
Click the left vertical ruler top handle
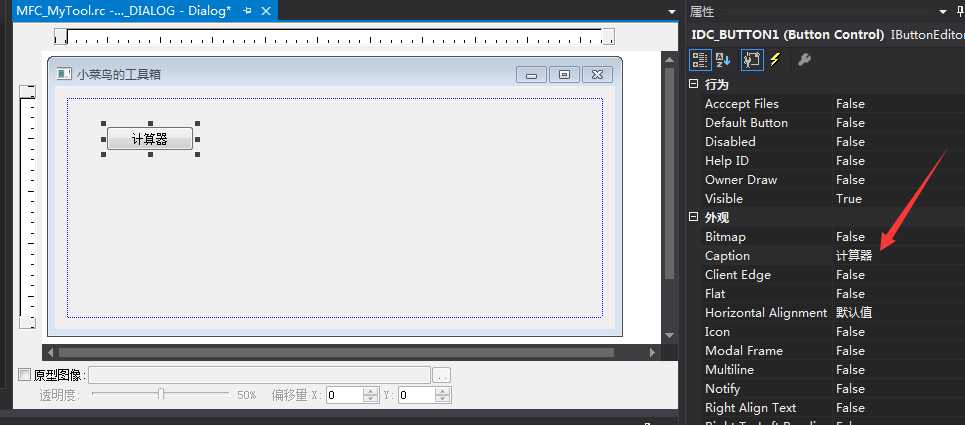tap(28, 92)
